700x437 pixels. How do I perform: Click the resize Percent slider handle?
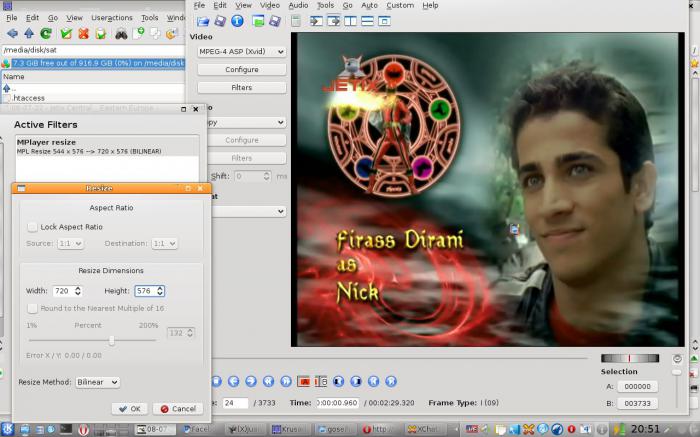click(x=112, y=341)
